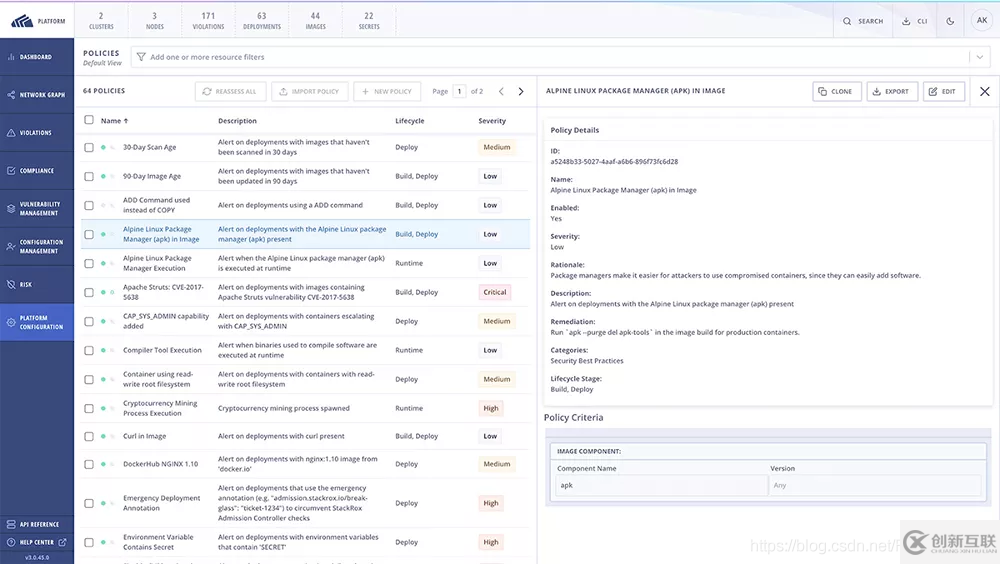The width and height of the screenshot is (1000, 564).
Task: Select checkbox for Curl in Image policy
Action: pos(89,436)
